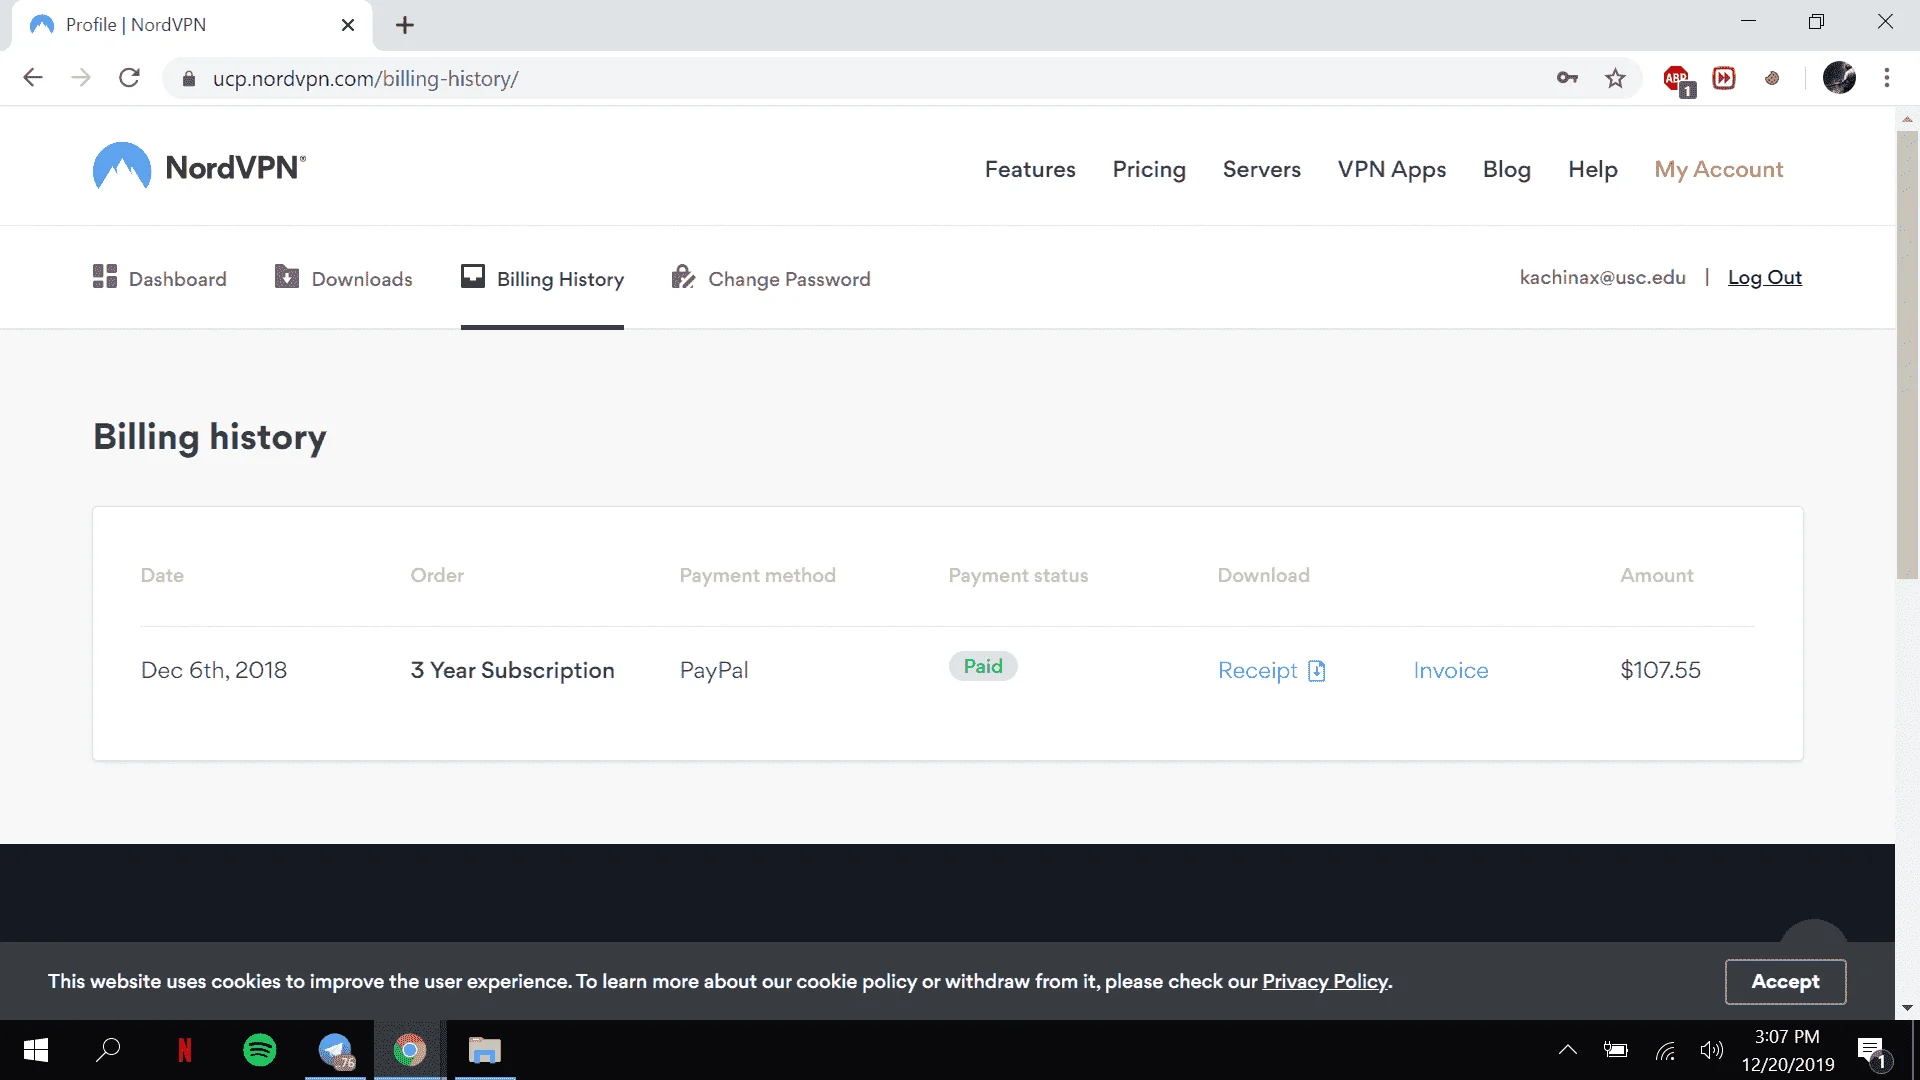Click the Log Out link

coord(1765,277)
